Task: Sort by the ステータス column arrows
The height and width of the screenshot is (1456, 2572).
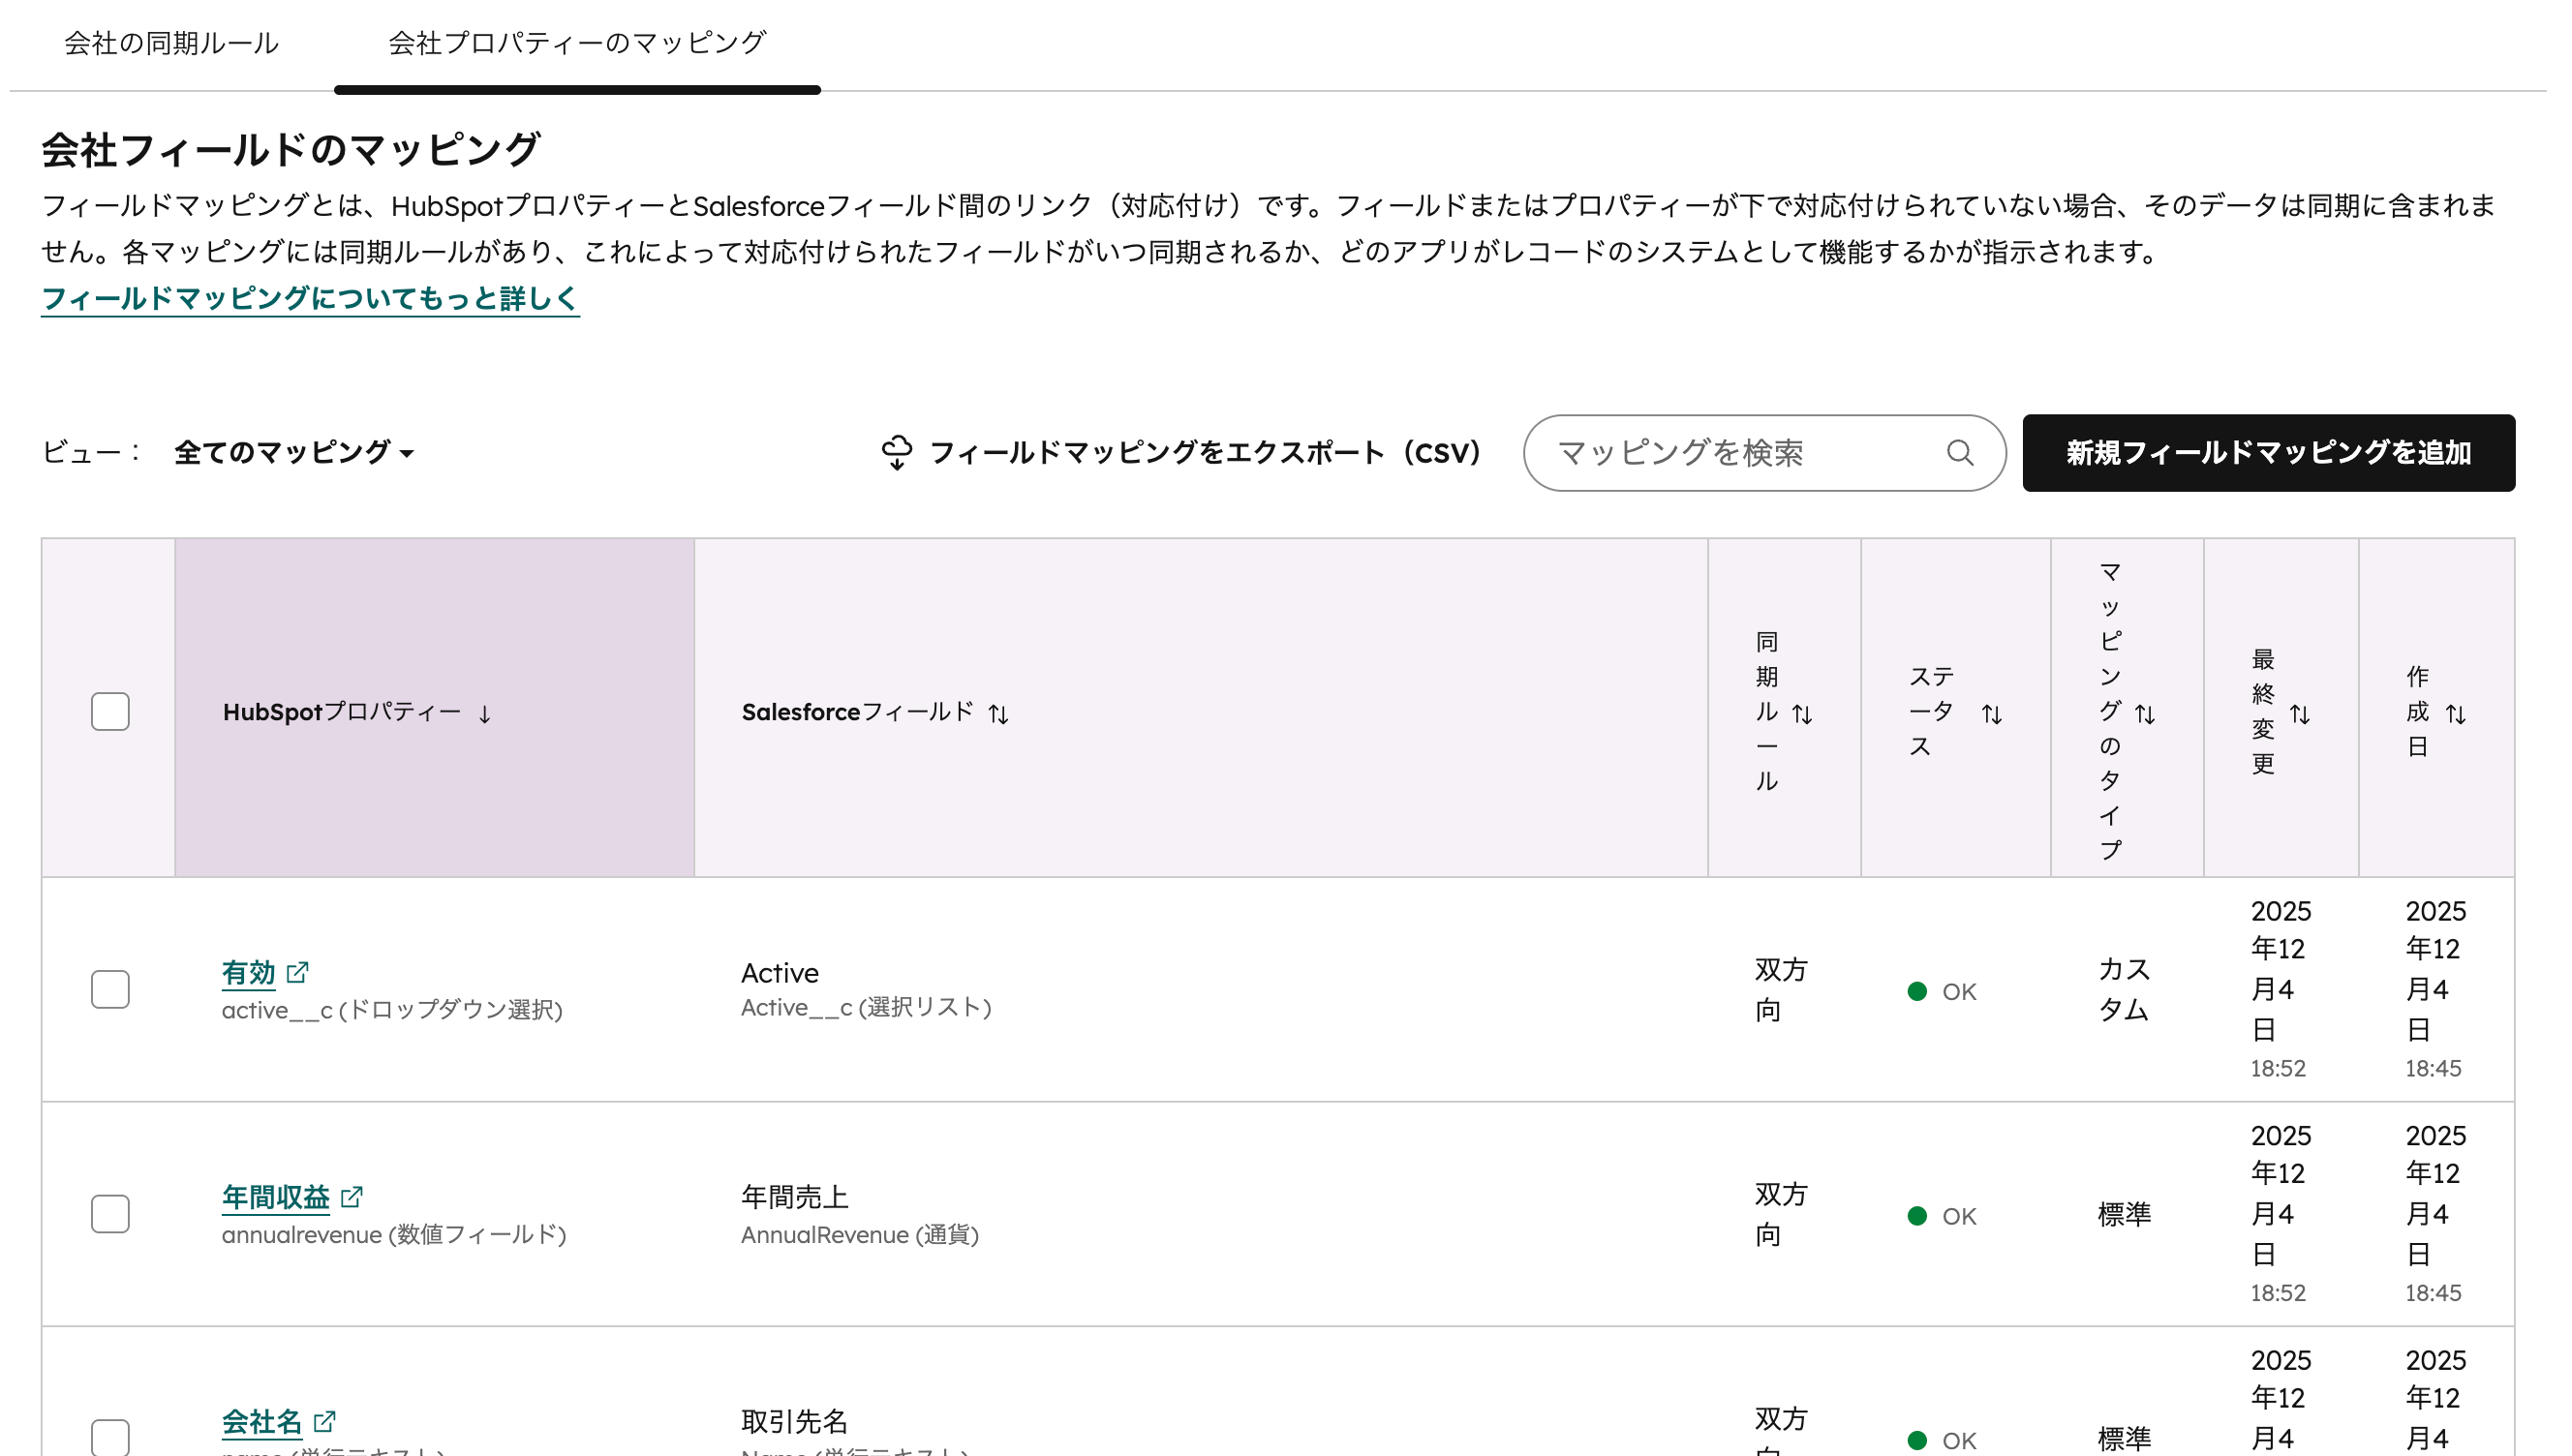Action: (1991, 713)
